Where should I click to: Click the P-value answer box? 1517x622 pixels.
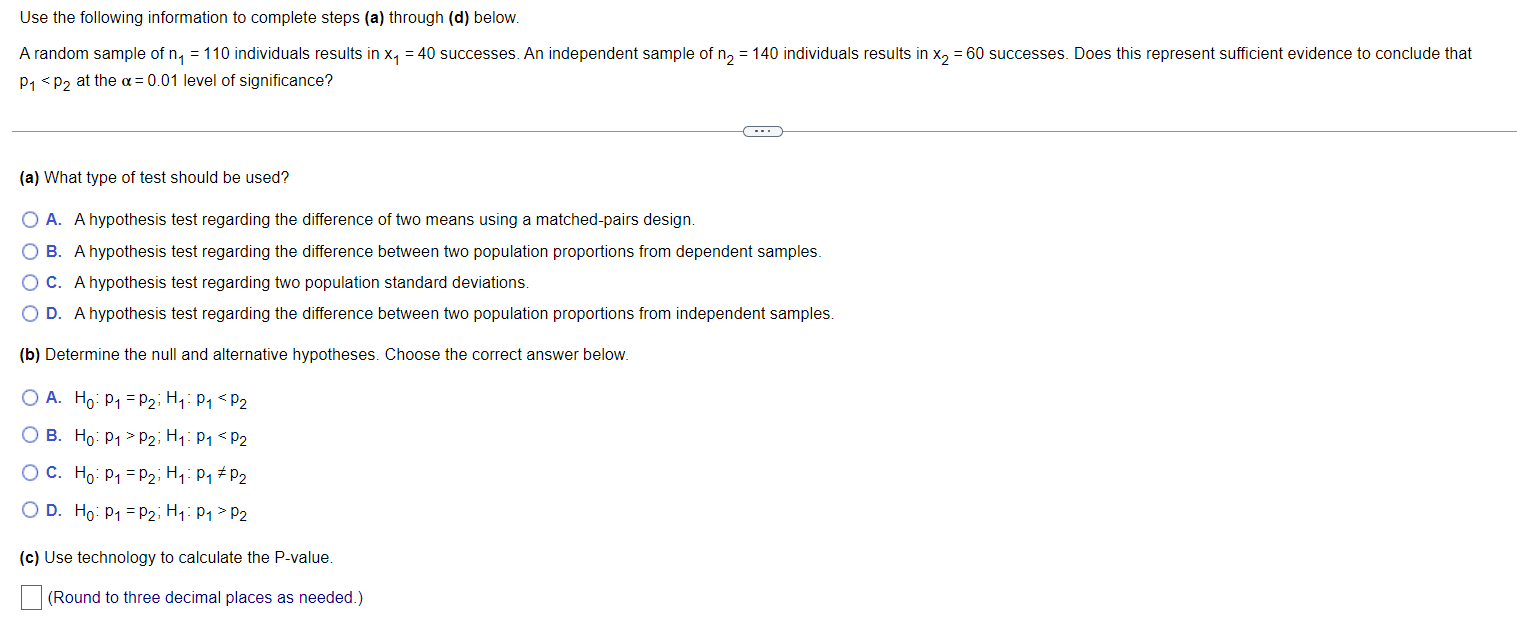tap(32, 596)
